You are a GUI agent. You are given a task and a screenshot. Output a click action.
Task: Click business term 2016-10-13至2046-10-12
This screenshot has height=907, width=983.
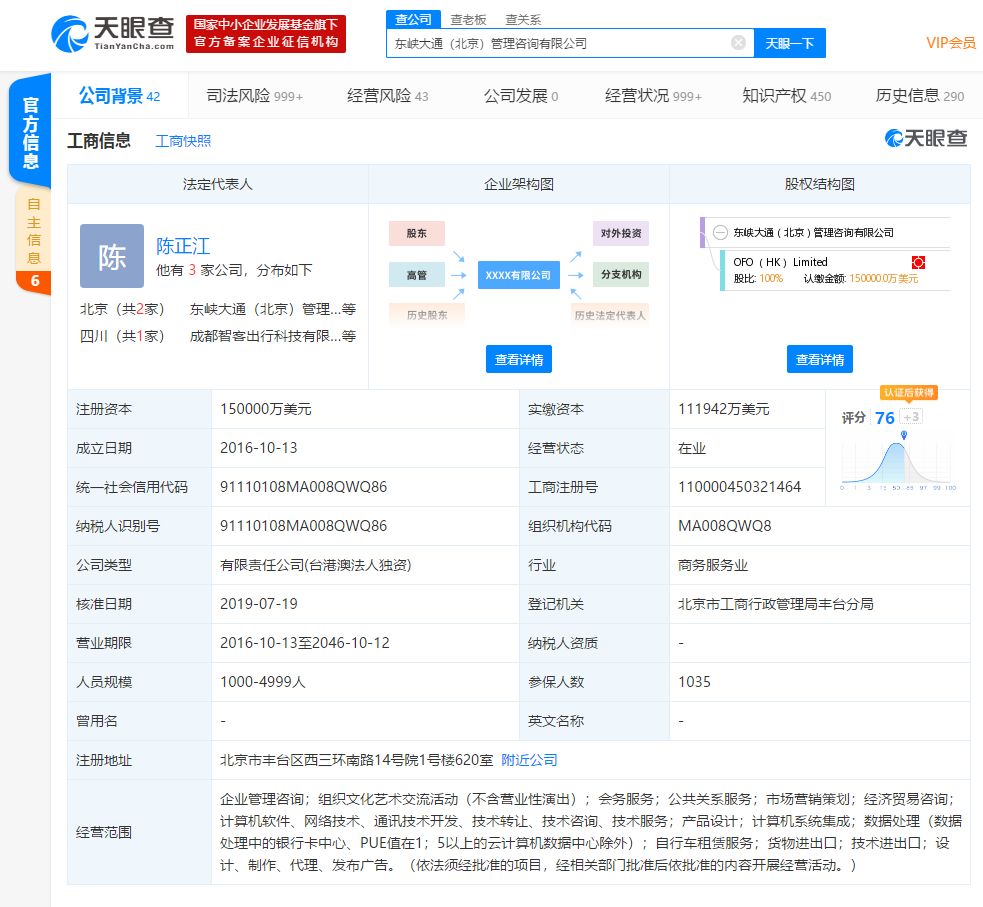pyautogui.click(x=305, y=642)
